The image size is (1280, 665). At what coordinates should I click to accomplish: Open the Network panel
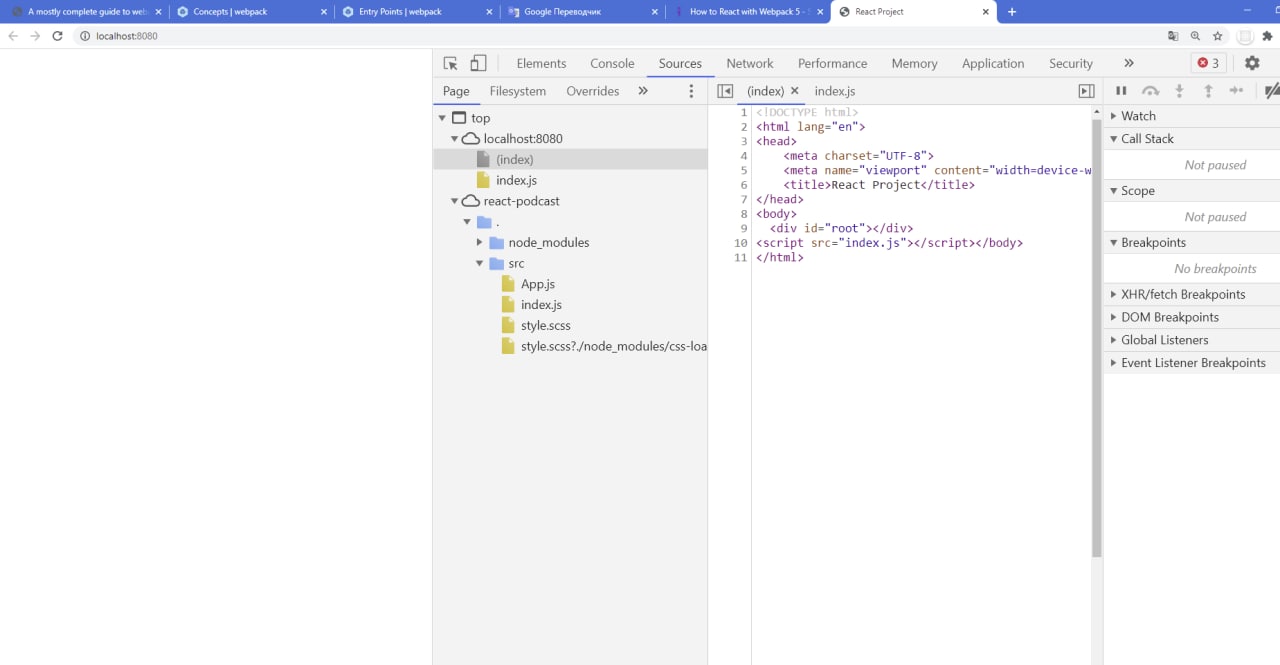tap(750, 63)
